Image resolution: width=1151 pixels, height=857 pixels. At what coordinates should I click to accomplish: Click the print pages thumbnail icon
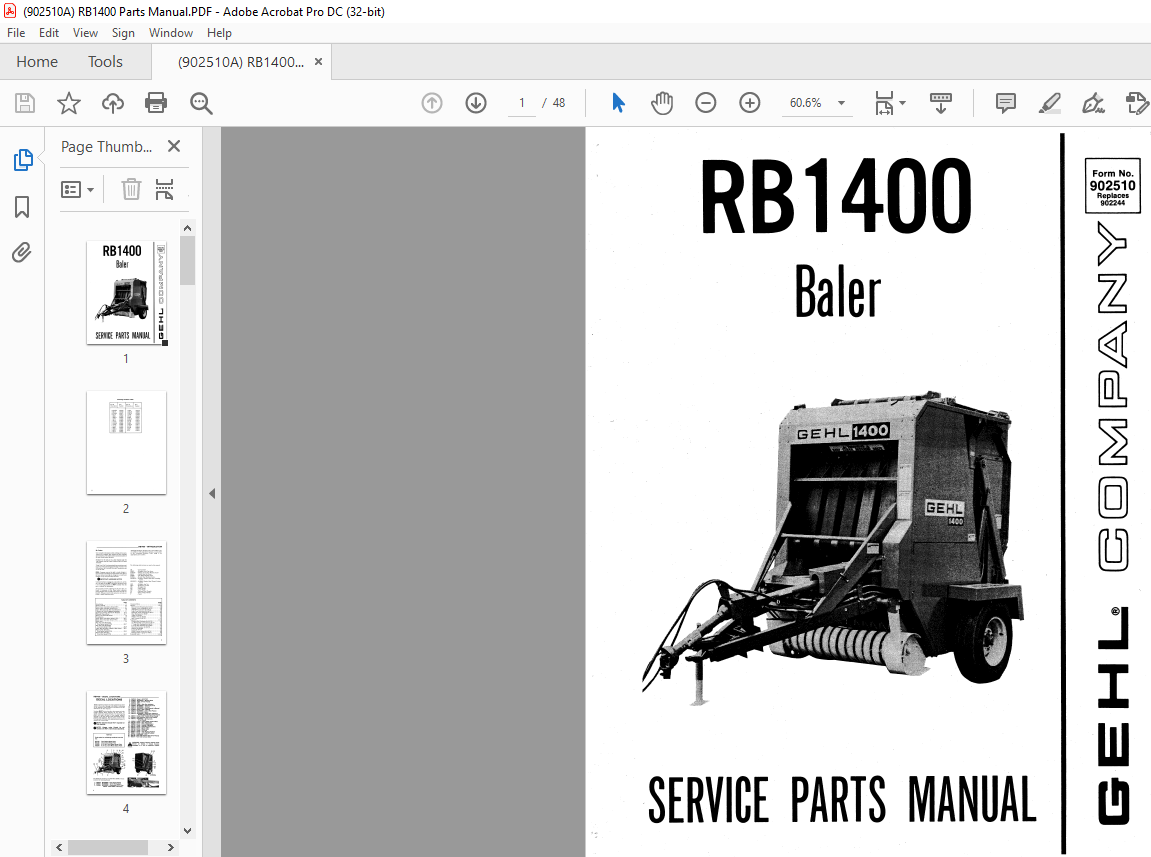164,189
